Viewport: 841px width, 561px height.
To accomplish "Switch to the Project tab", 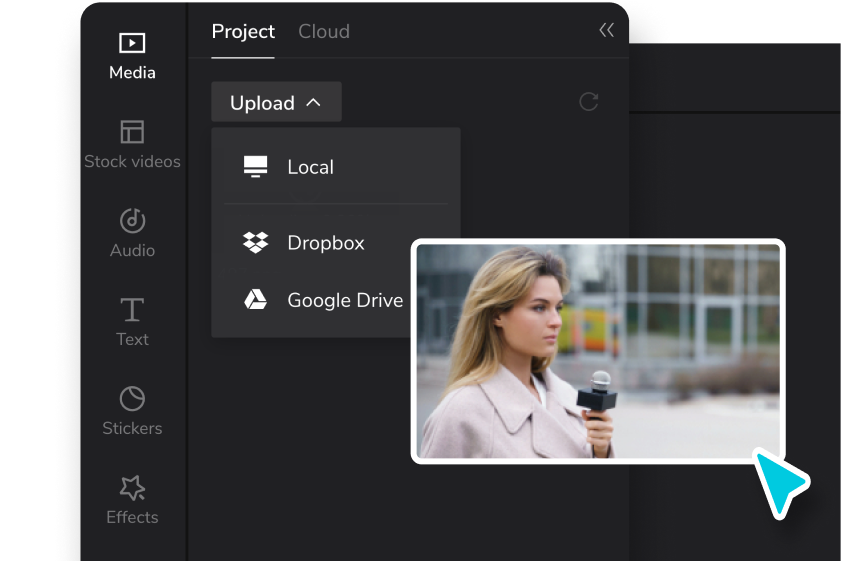I will point(243,32).
